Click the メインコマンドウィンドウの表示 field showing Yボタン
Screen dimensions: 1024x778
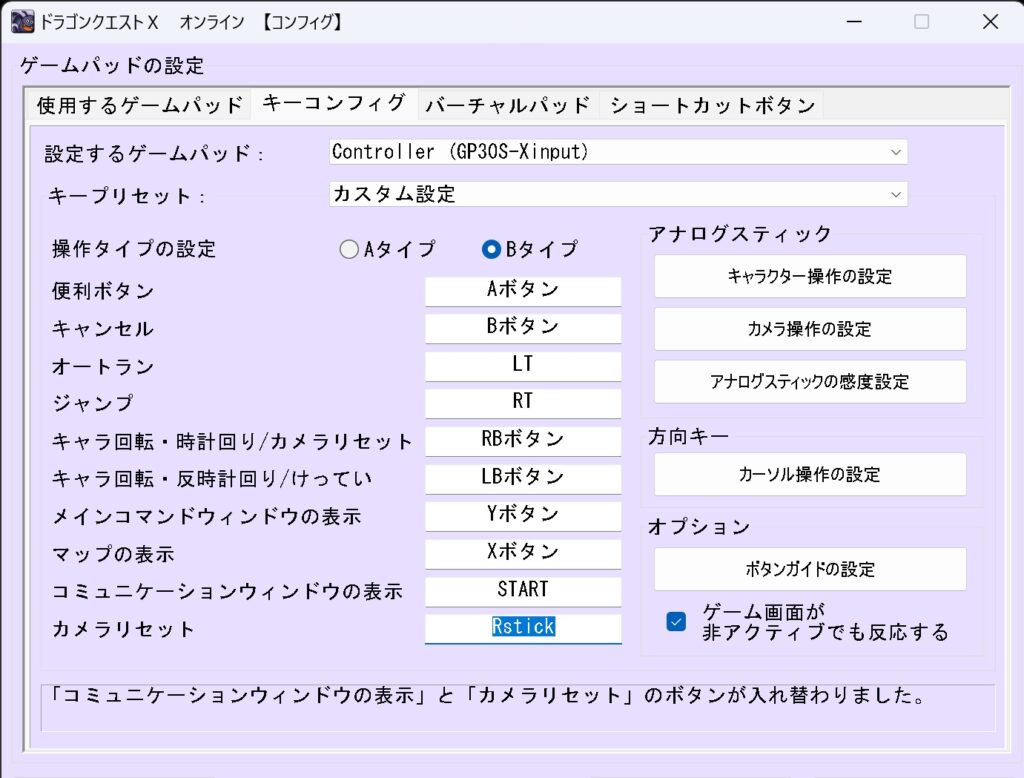523,515
